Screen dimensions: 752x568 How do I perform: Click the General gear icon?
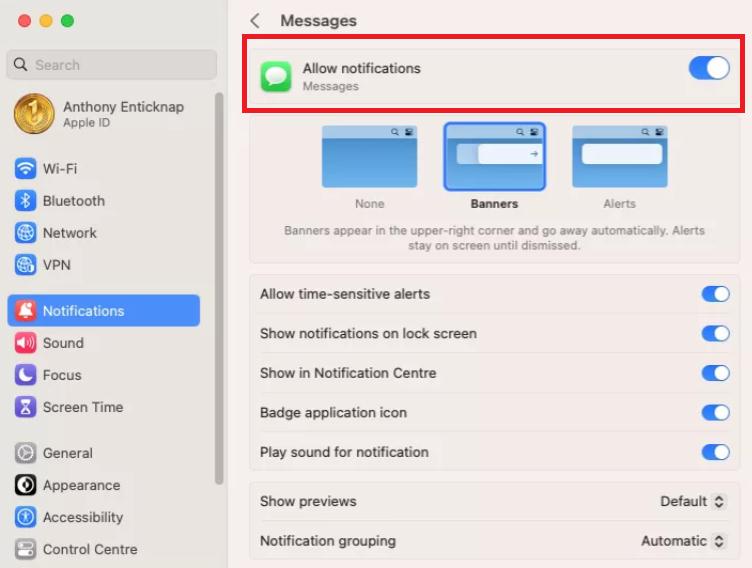click(x=25, y=453)
